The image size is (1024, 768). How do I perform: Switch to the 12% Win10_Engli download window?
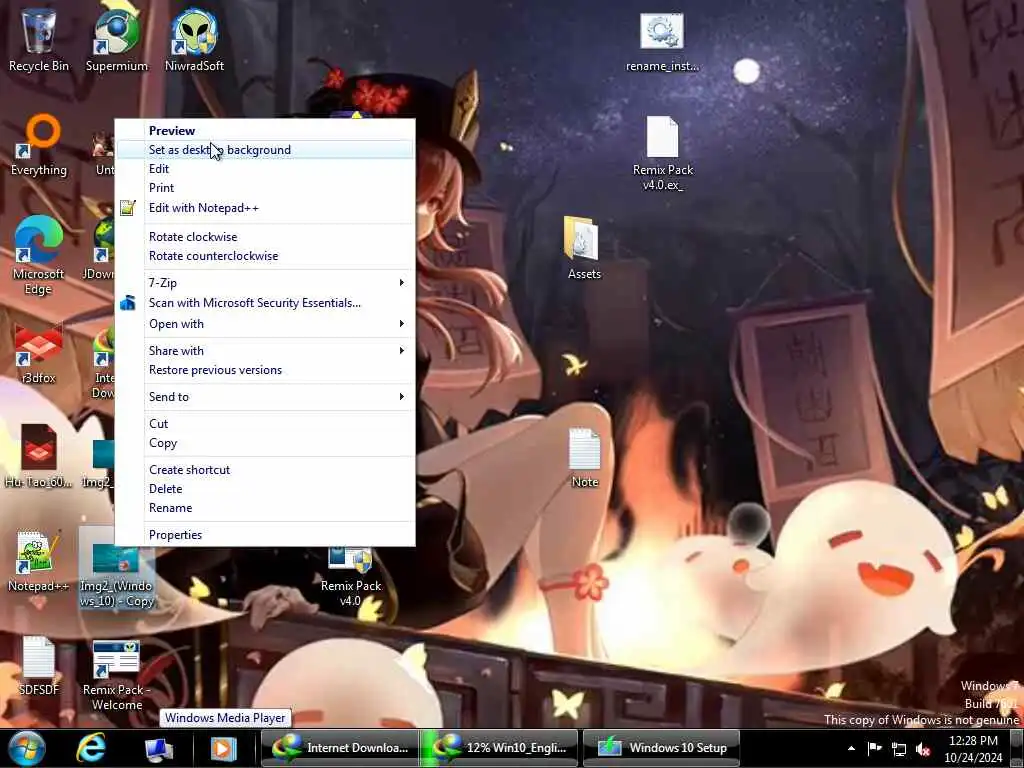coord(500,748)
